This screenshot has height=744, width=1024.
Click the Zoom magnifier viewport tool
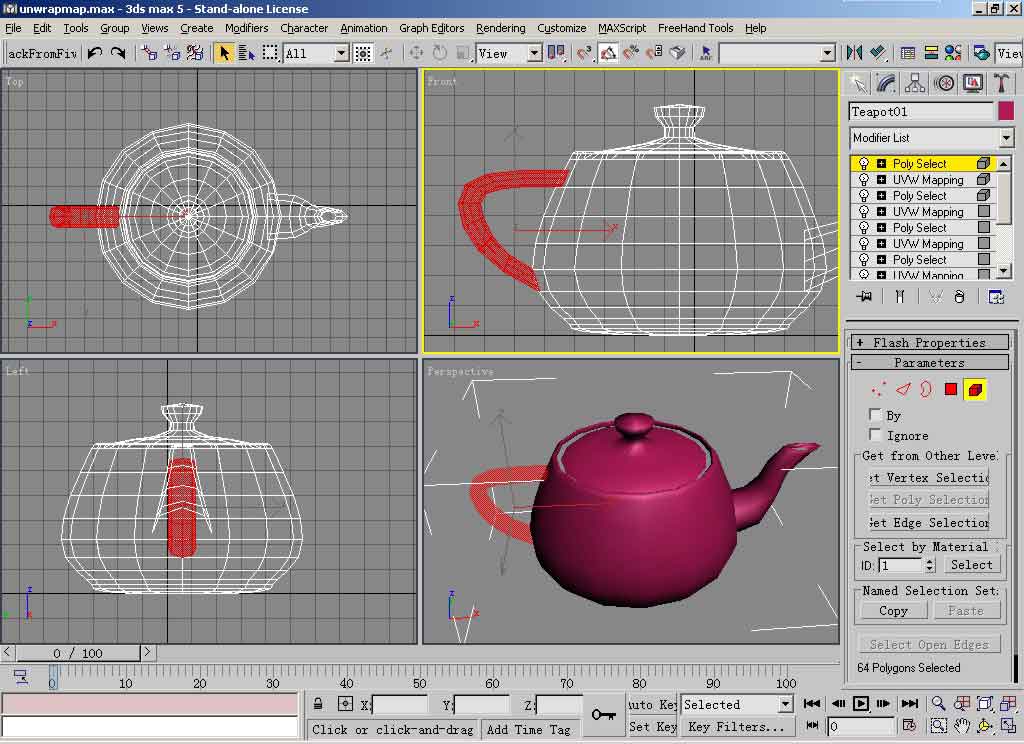(938, 704)
